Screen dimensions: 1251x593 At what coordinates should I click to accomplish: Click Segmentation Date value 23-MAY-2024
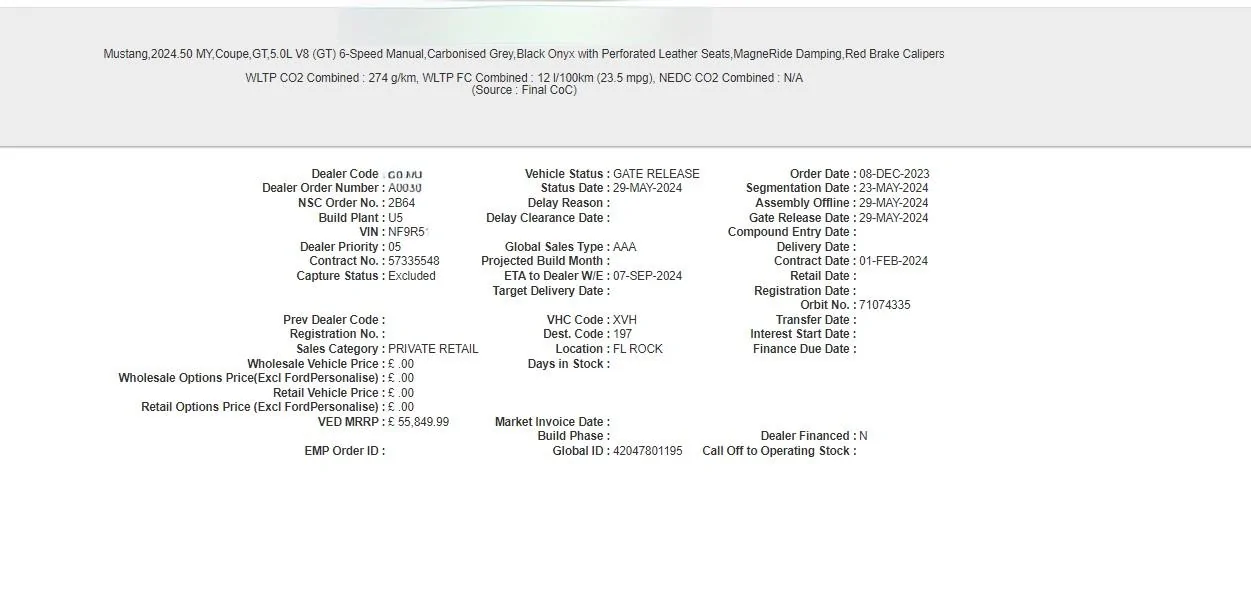tap(894, 188)
